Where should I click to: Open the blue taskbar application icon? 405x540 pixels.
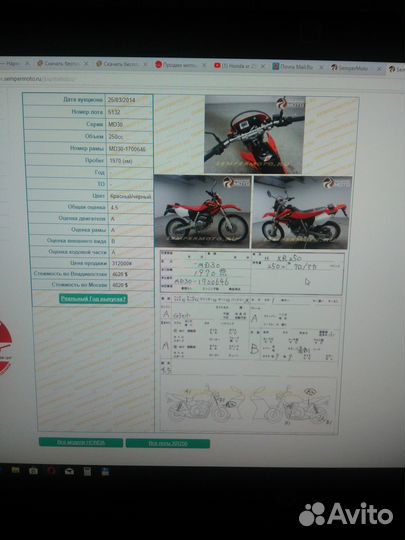105,471
